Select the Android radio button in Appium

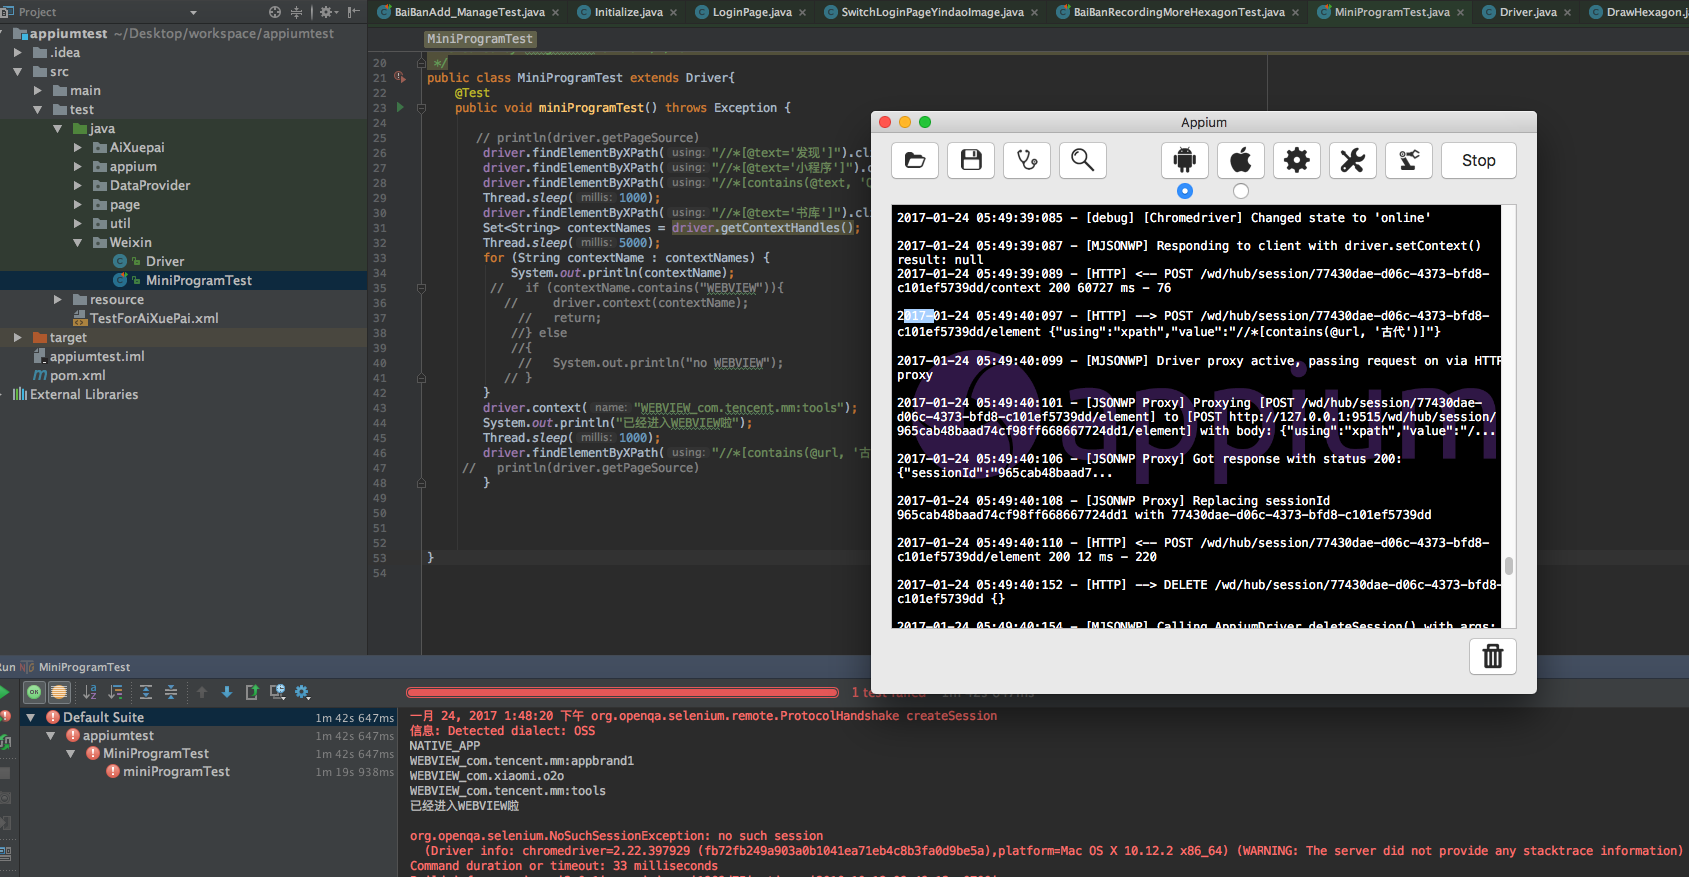point(1185,191)
